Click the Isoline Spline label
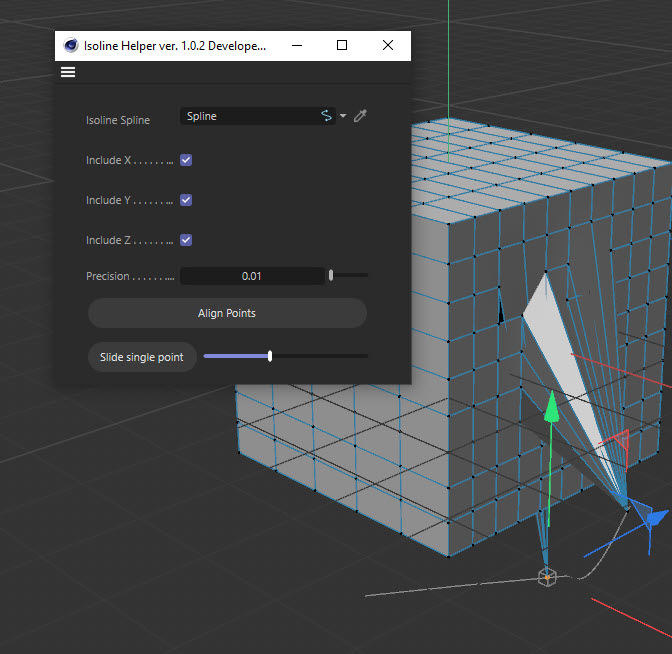This screenshot has height=654, width=672. coord(118,120)
